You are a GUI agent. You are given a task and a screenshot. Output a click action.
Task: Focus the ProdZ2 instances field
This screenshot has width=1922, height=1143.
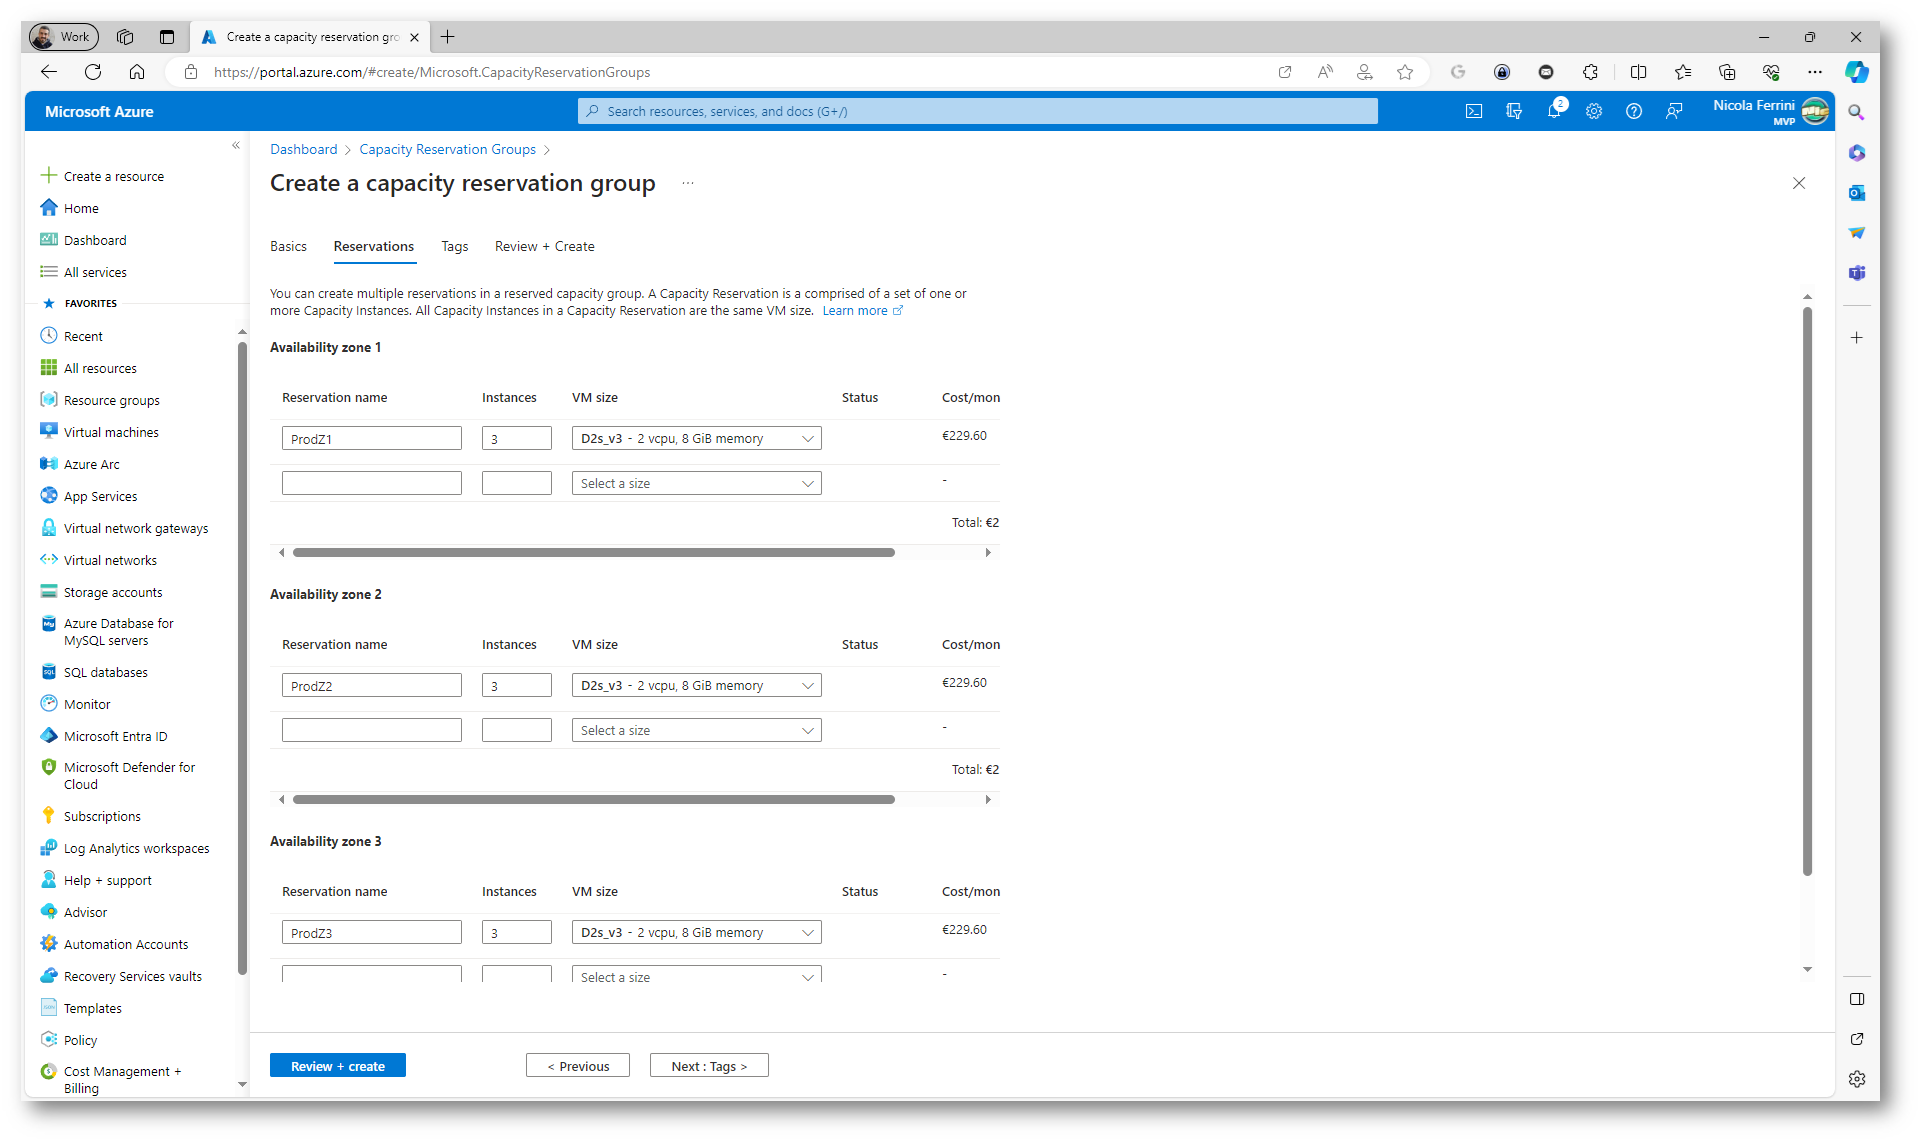(x=517, y=685)
